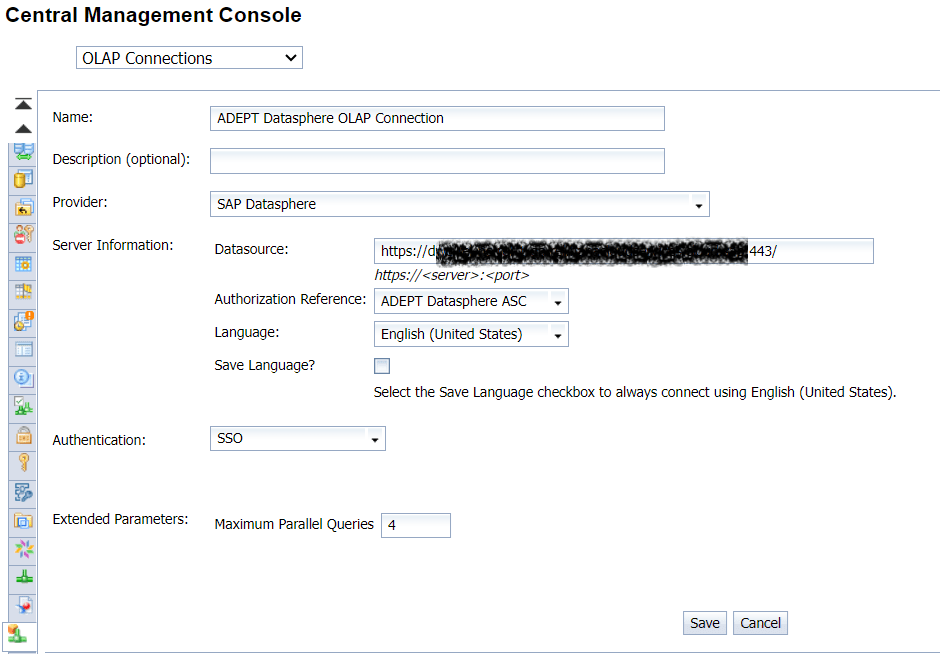The width and height of the screenshot is (940, 654).
Task: Click the Cancel button
Action: 760,623
